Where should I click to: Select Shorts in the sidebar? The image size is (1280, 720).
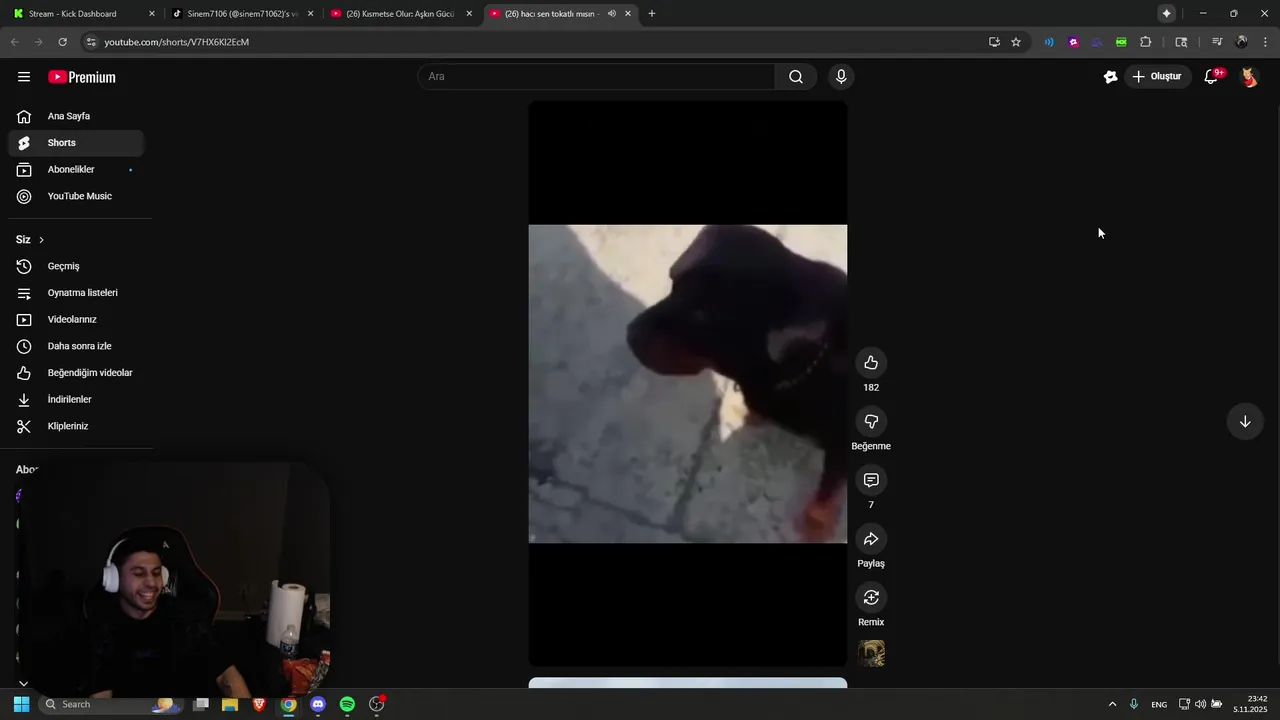pyautogui.click(x=76, y=143)
